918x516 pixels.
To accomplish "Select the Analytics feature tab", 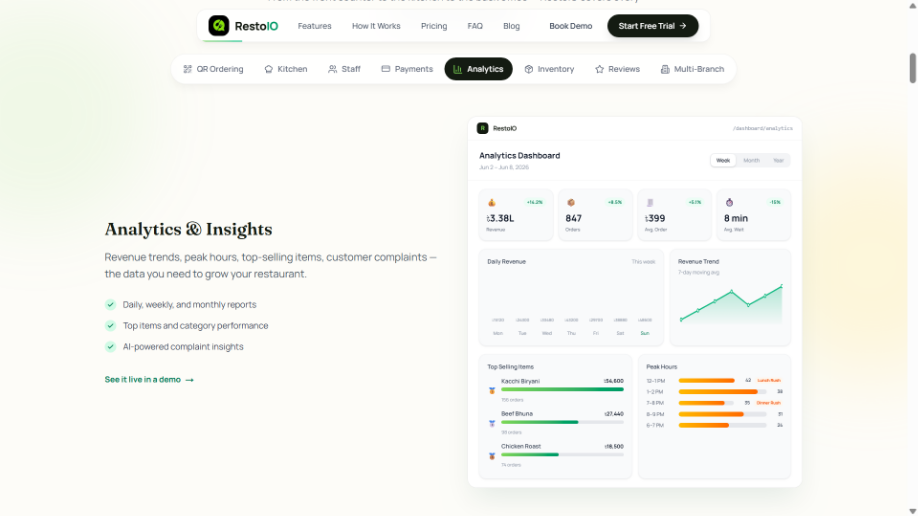I will click(x=478, y=69).
